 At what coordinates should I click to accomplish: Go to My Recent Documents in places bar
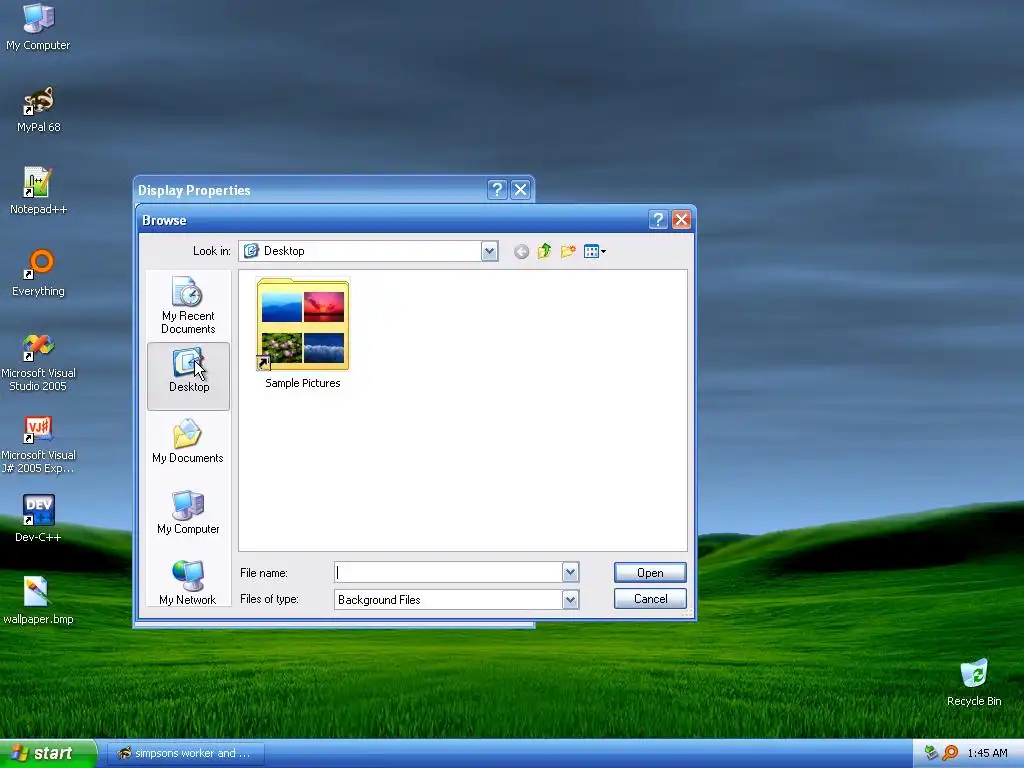[188, 306]
